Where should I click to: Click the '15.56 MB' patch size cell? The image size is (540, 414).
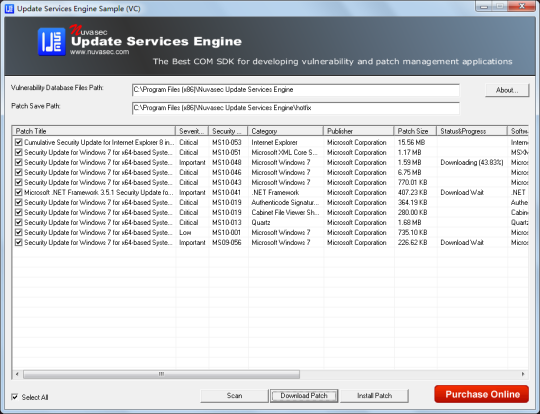coord(411,142)
